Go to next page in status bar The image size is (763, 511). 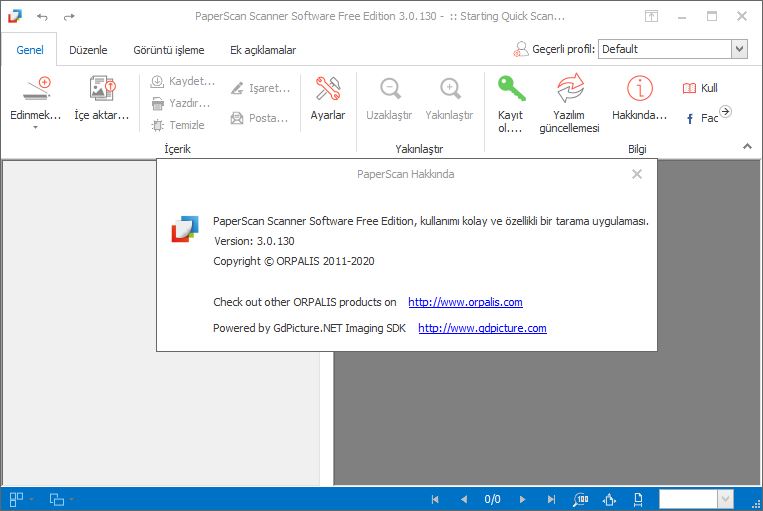(522, 499)
